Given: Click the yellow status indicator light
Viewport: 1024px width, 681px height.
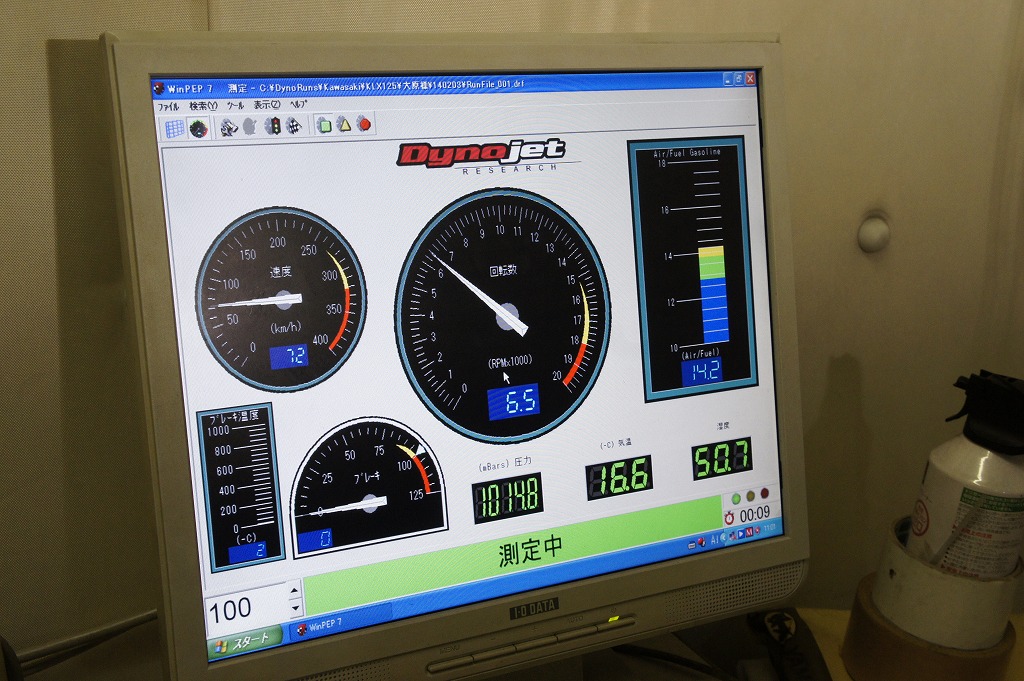Looking at the screenshot, I should click(750, 496).
